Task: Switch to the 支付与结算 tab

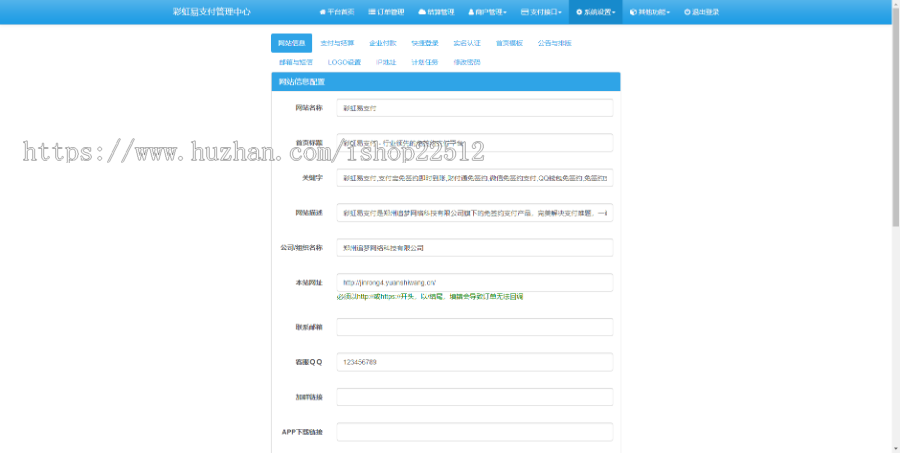Action: pos(337,43)
